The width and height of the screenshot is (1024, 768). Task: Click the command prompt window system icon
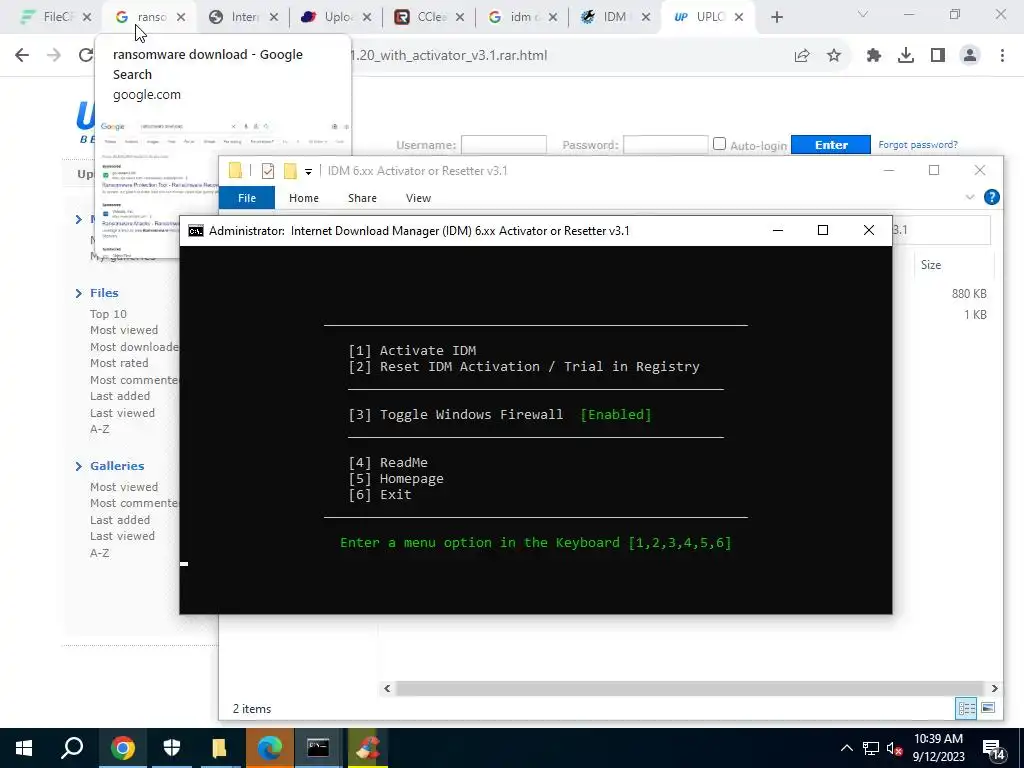click(195, 231)
